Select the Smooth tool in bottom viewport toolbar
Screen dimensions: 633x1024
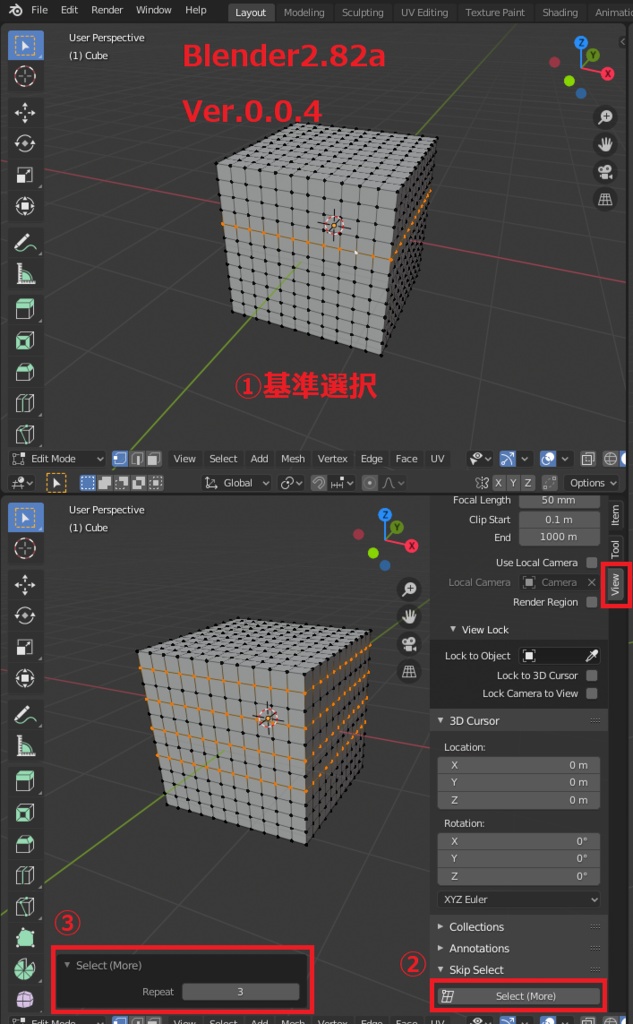[25, 1000]
